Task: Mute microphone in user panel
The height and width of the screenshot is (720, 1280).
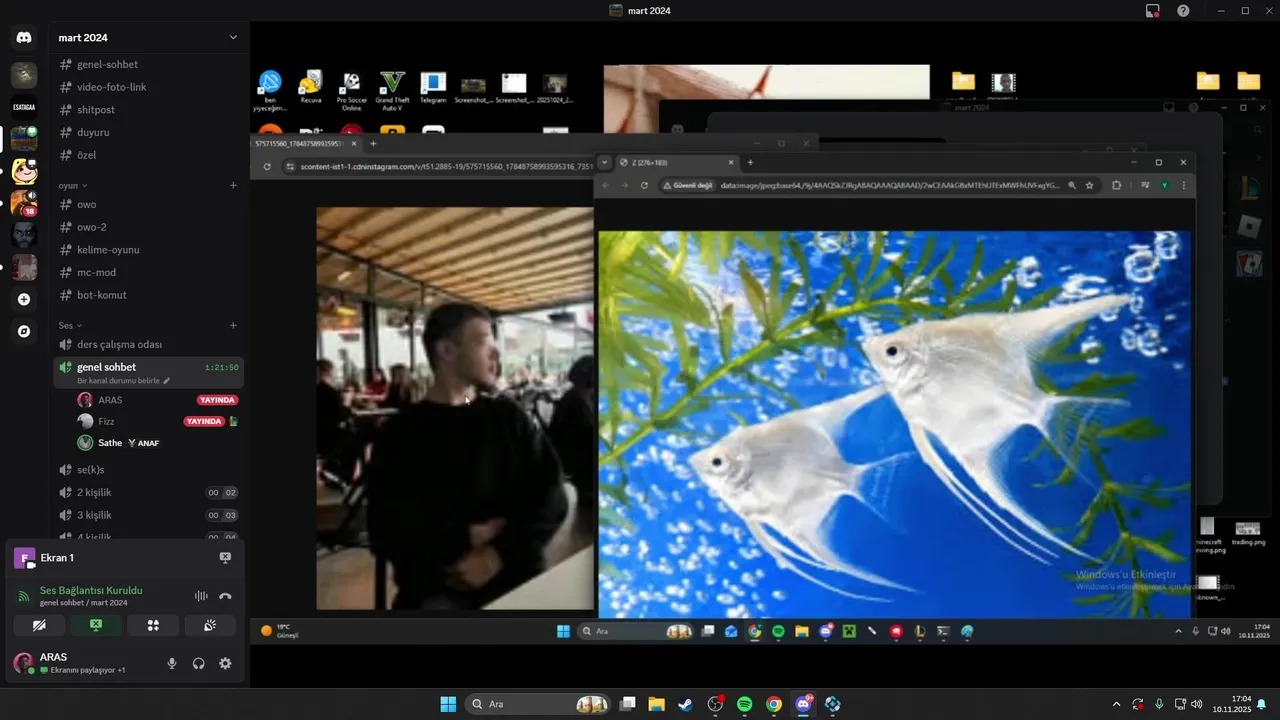Action: click(x=172, y=663)
